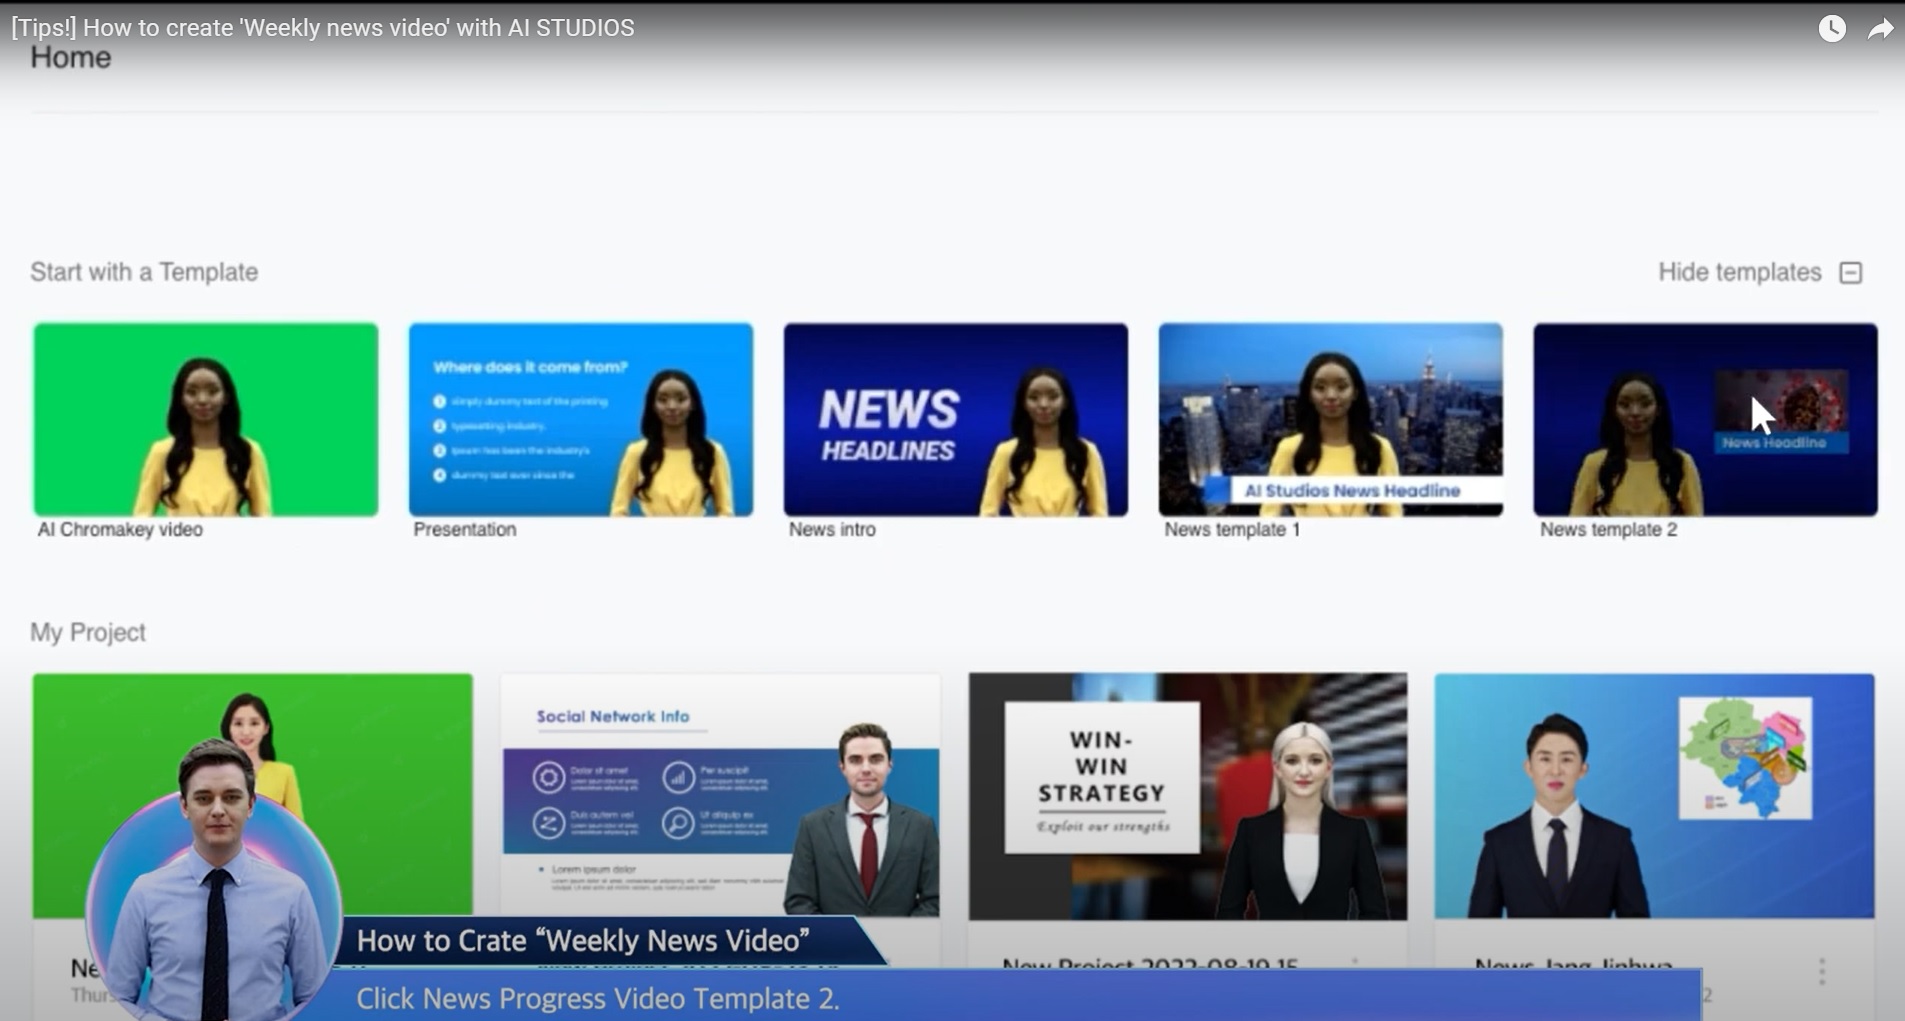Choose the News template 2 thumbnail

click(x=1705, y=419)
